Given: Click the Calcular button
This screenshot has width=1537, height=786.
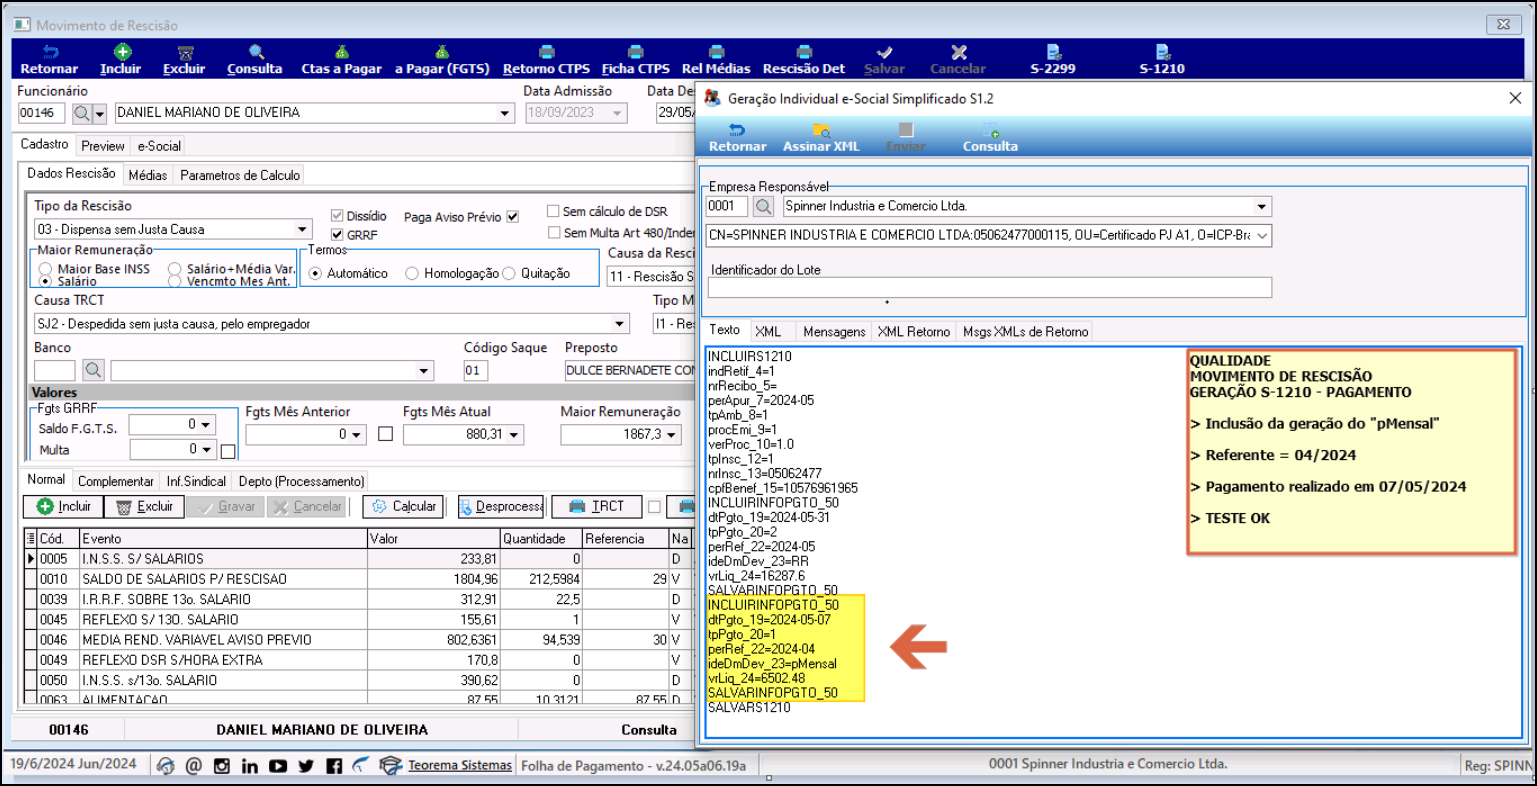Looking at the screenshot, I should coord(404,507).
